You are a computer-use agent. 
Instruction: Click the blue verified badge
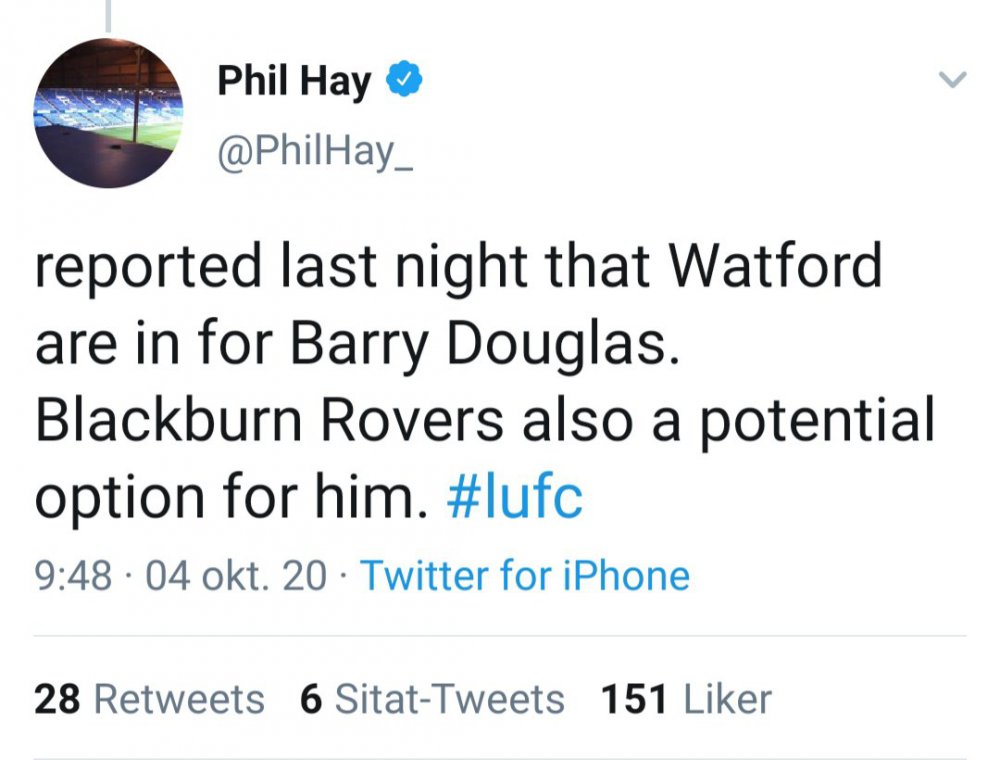point(405,80)
